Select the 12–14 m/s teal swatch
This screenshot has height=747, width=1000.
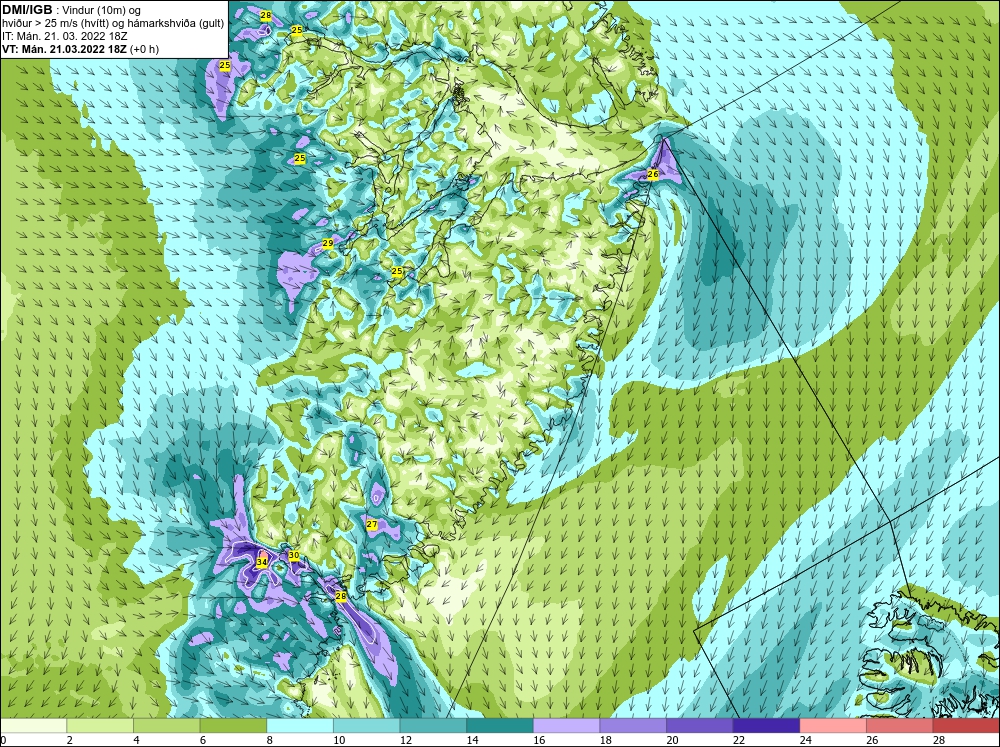tap(433, 725)
